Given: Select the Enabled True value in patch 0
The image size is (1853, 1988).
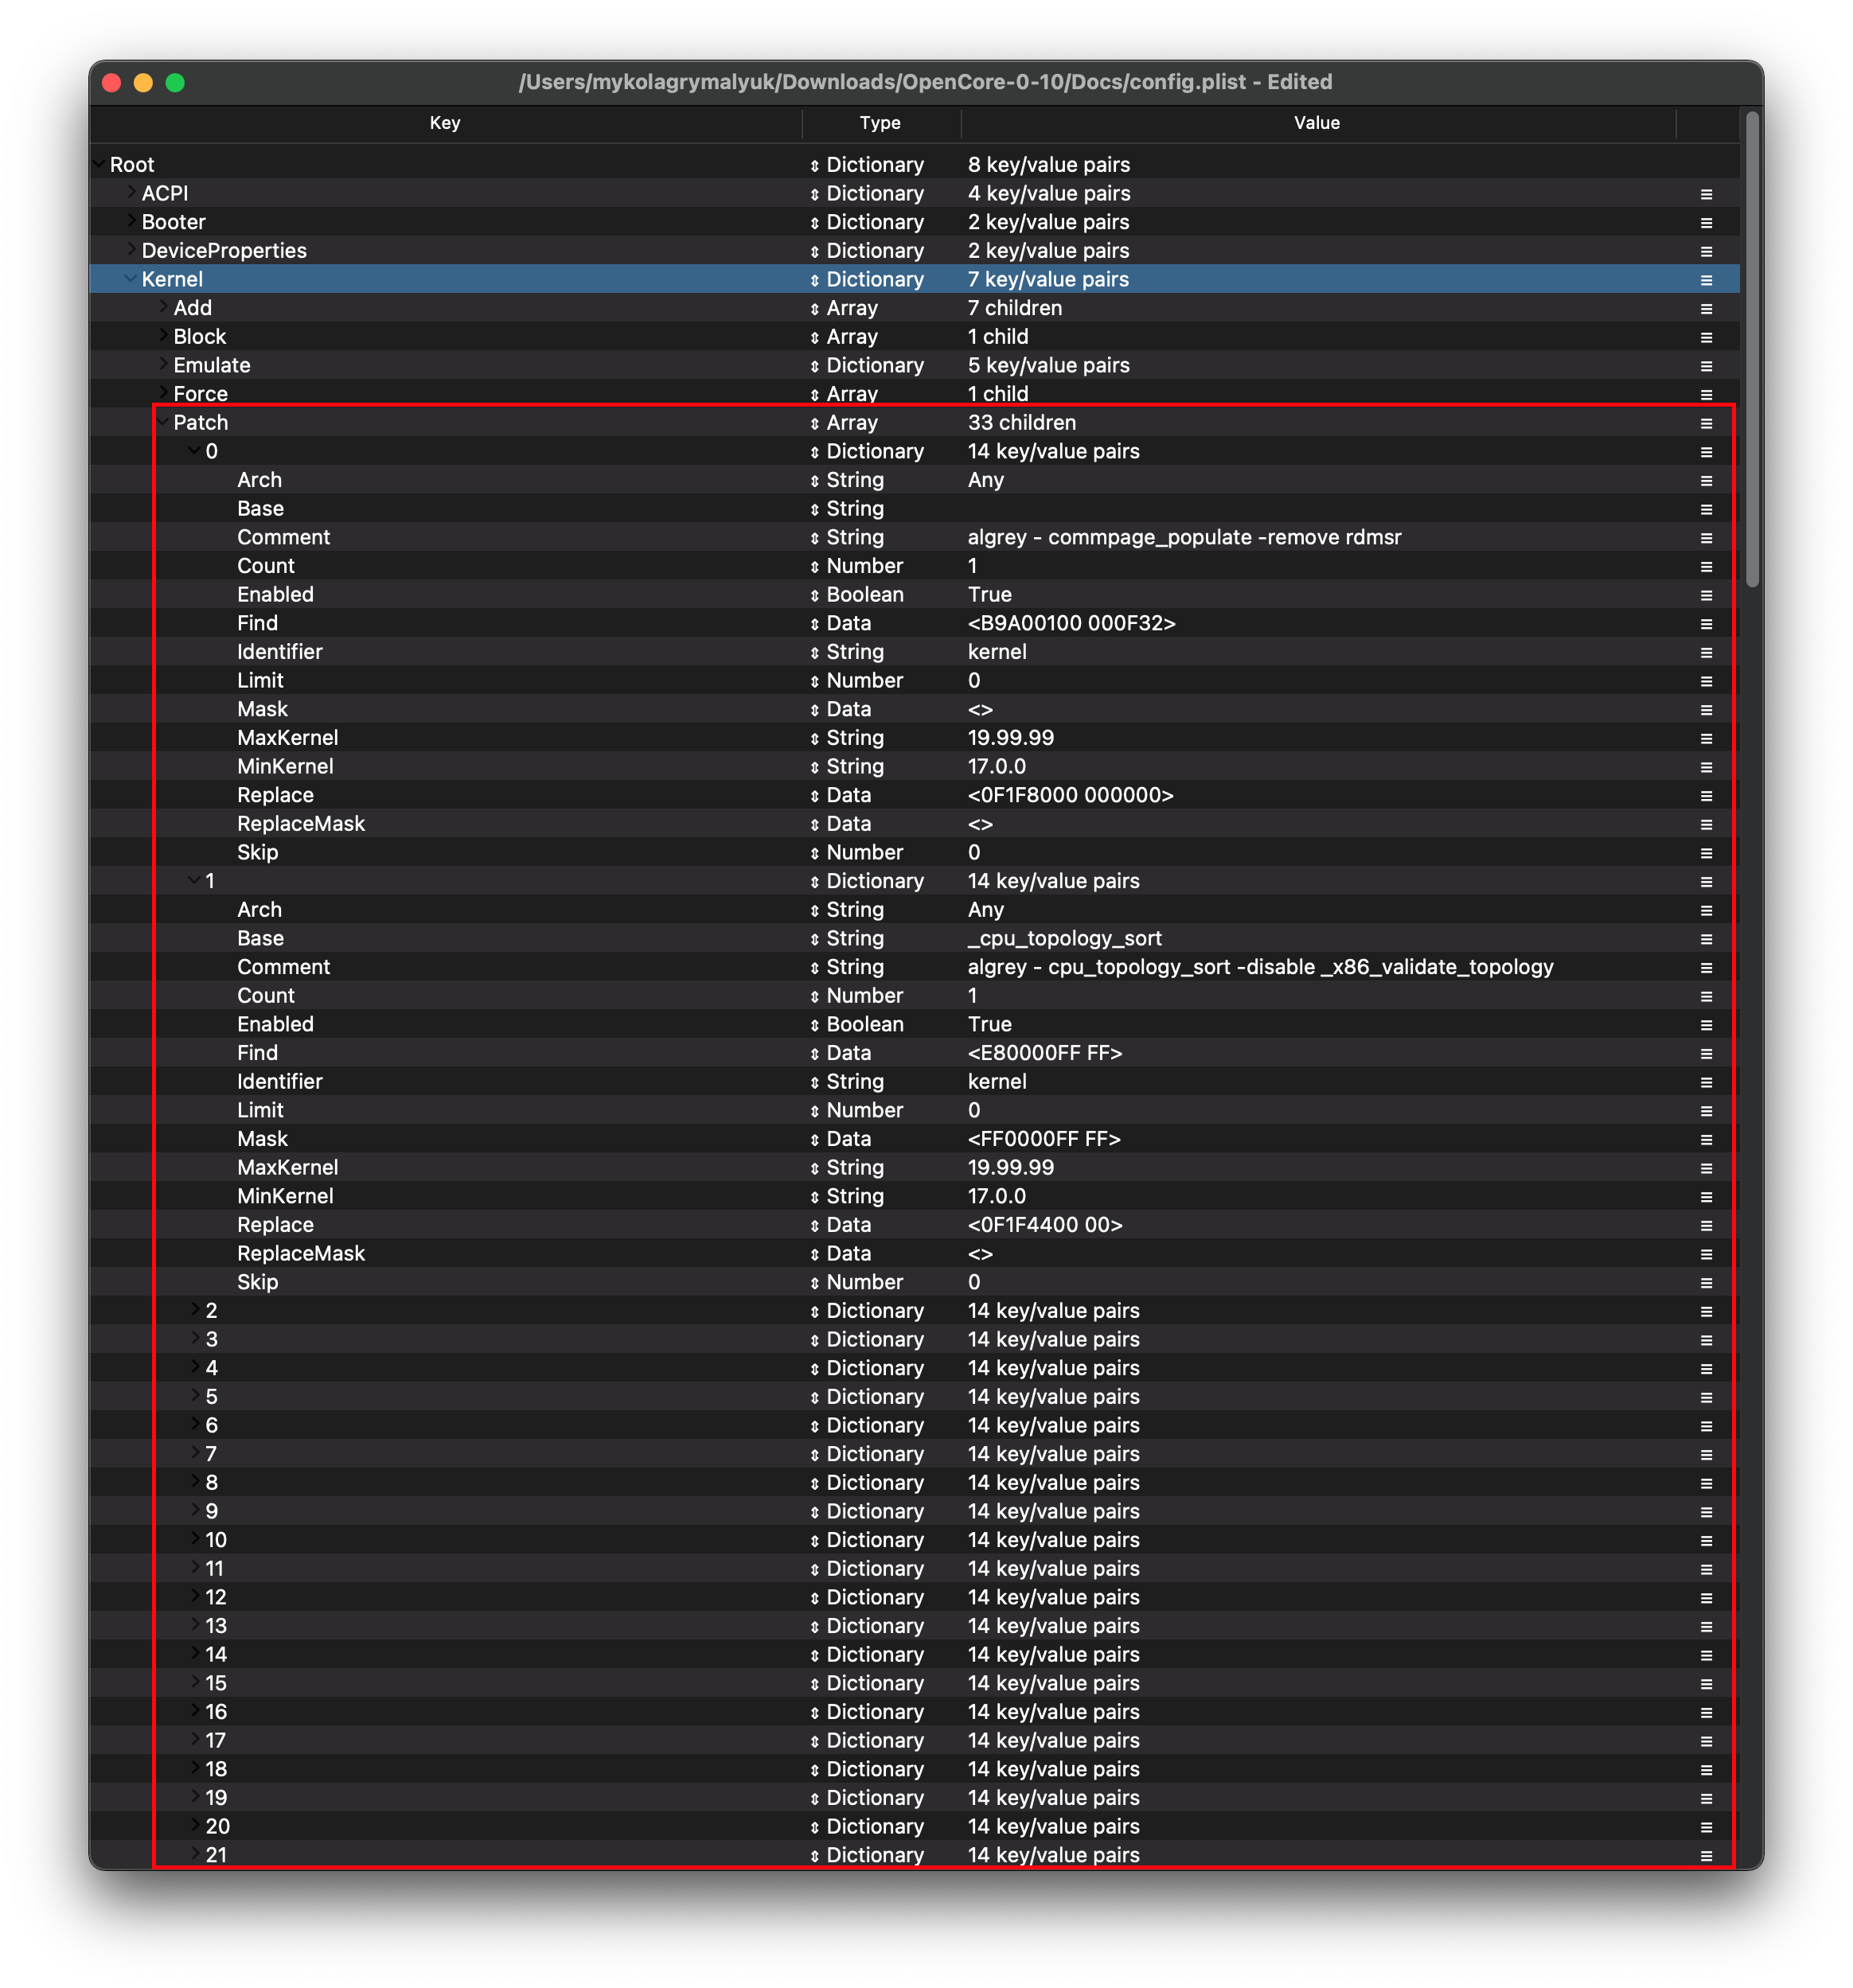Looking at the screenshot, I should click(989, 595).
